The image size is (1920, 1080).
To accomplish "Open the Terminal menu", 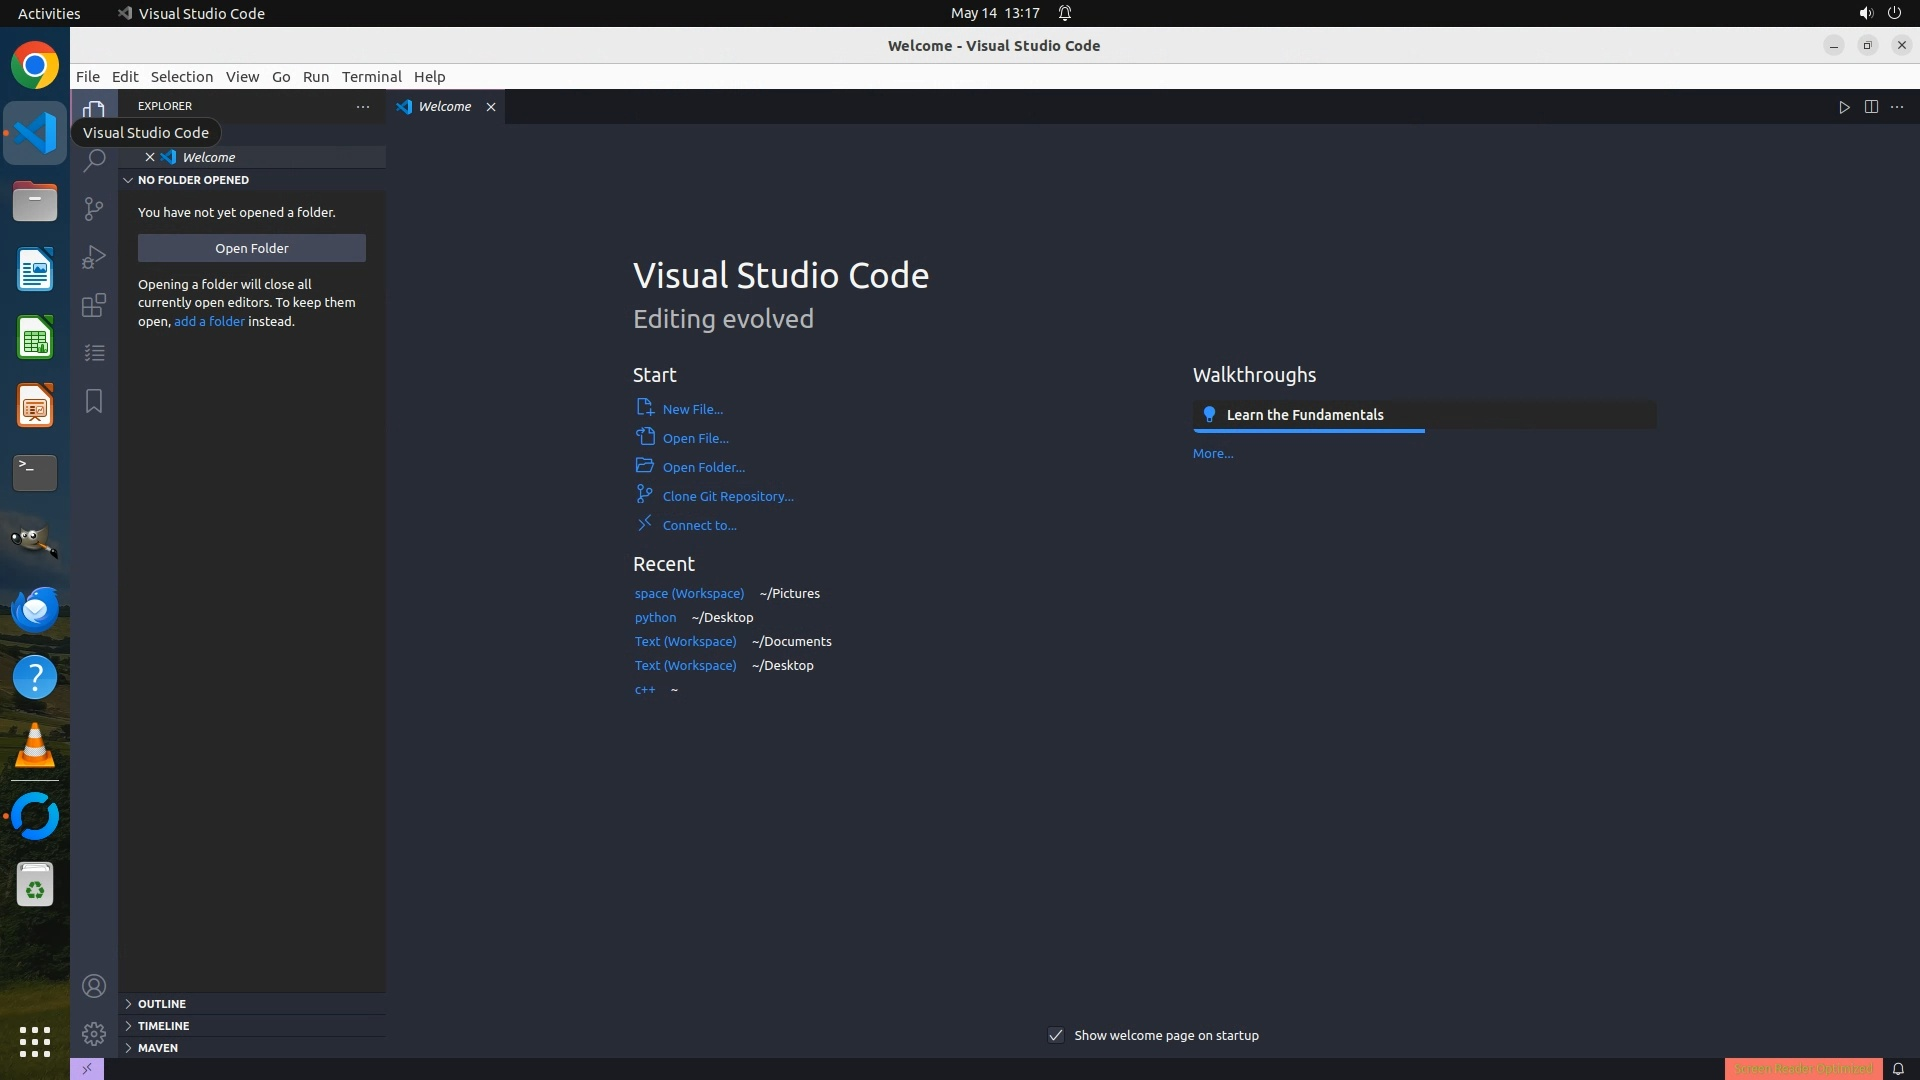I will point(371,77).
